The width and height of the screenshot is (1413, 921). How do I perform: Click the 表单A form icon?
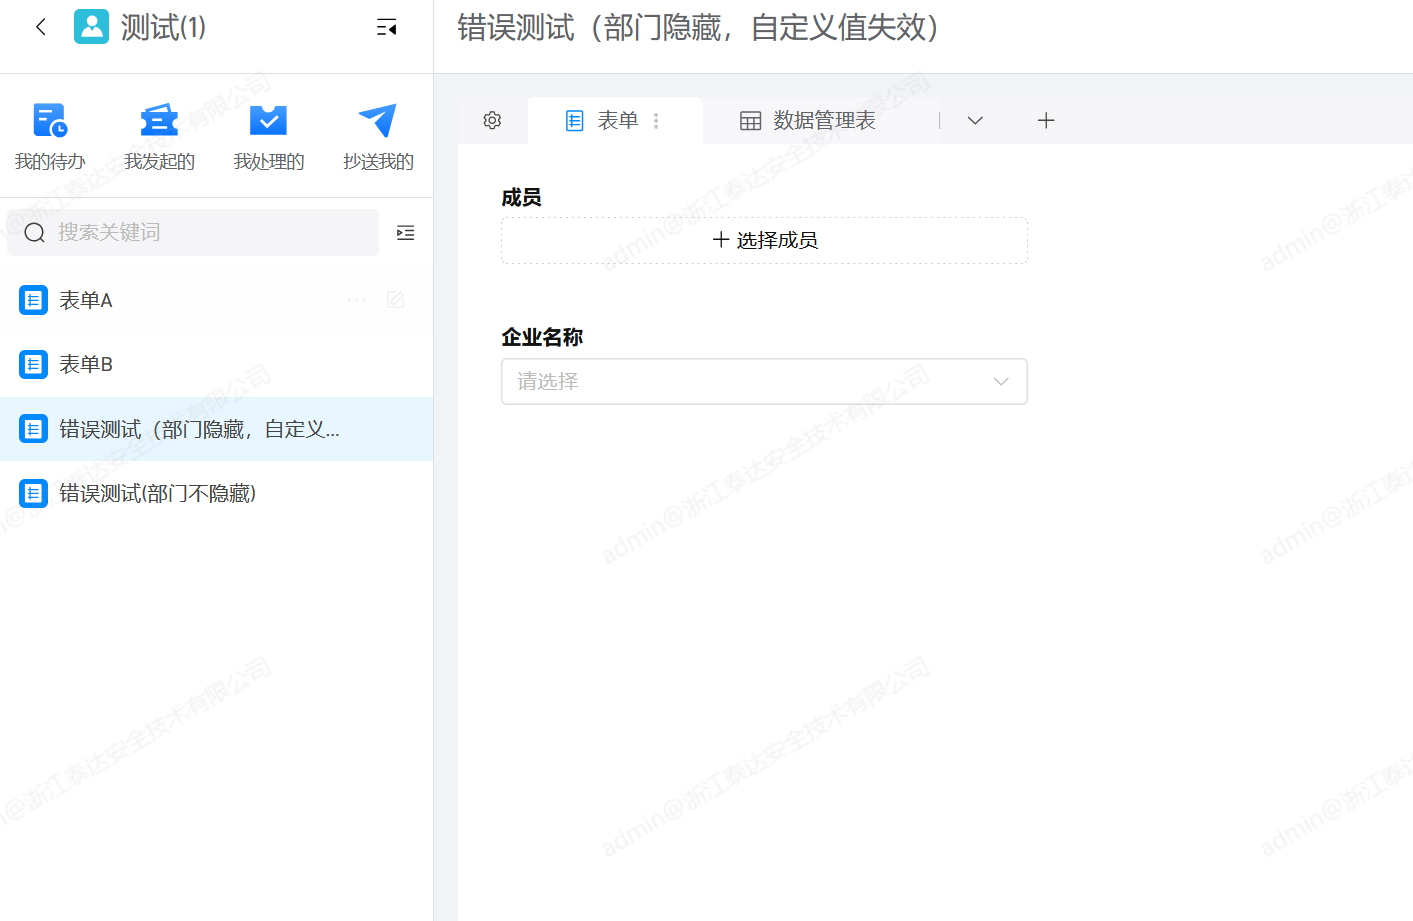click(x=34, y=300)
